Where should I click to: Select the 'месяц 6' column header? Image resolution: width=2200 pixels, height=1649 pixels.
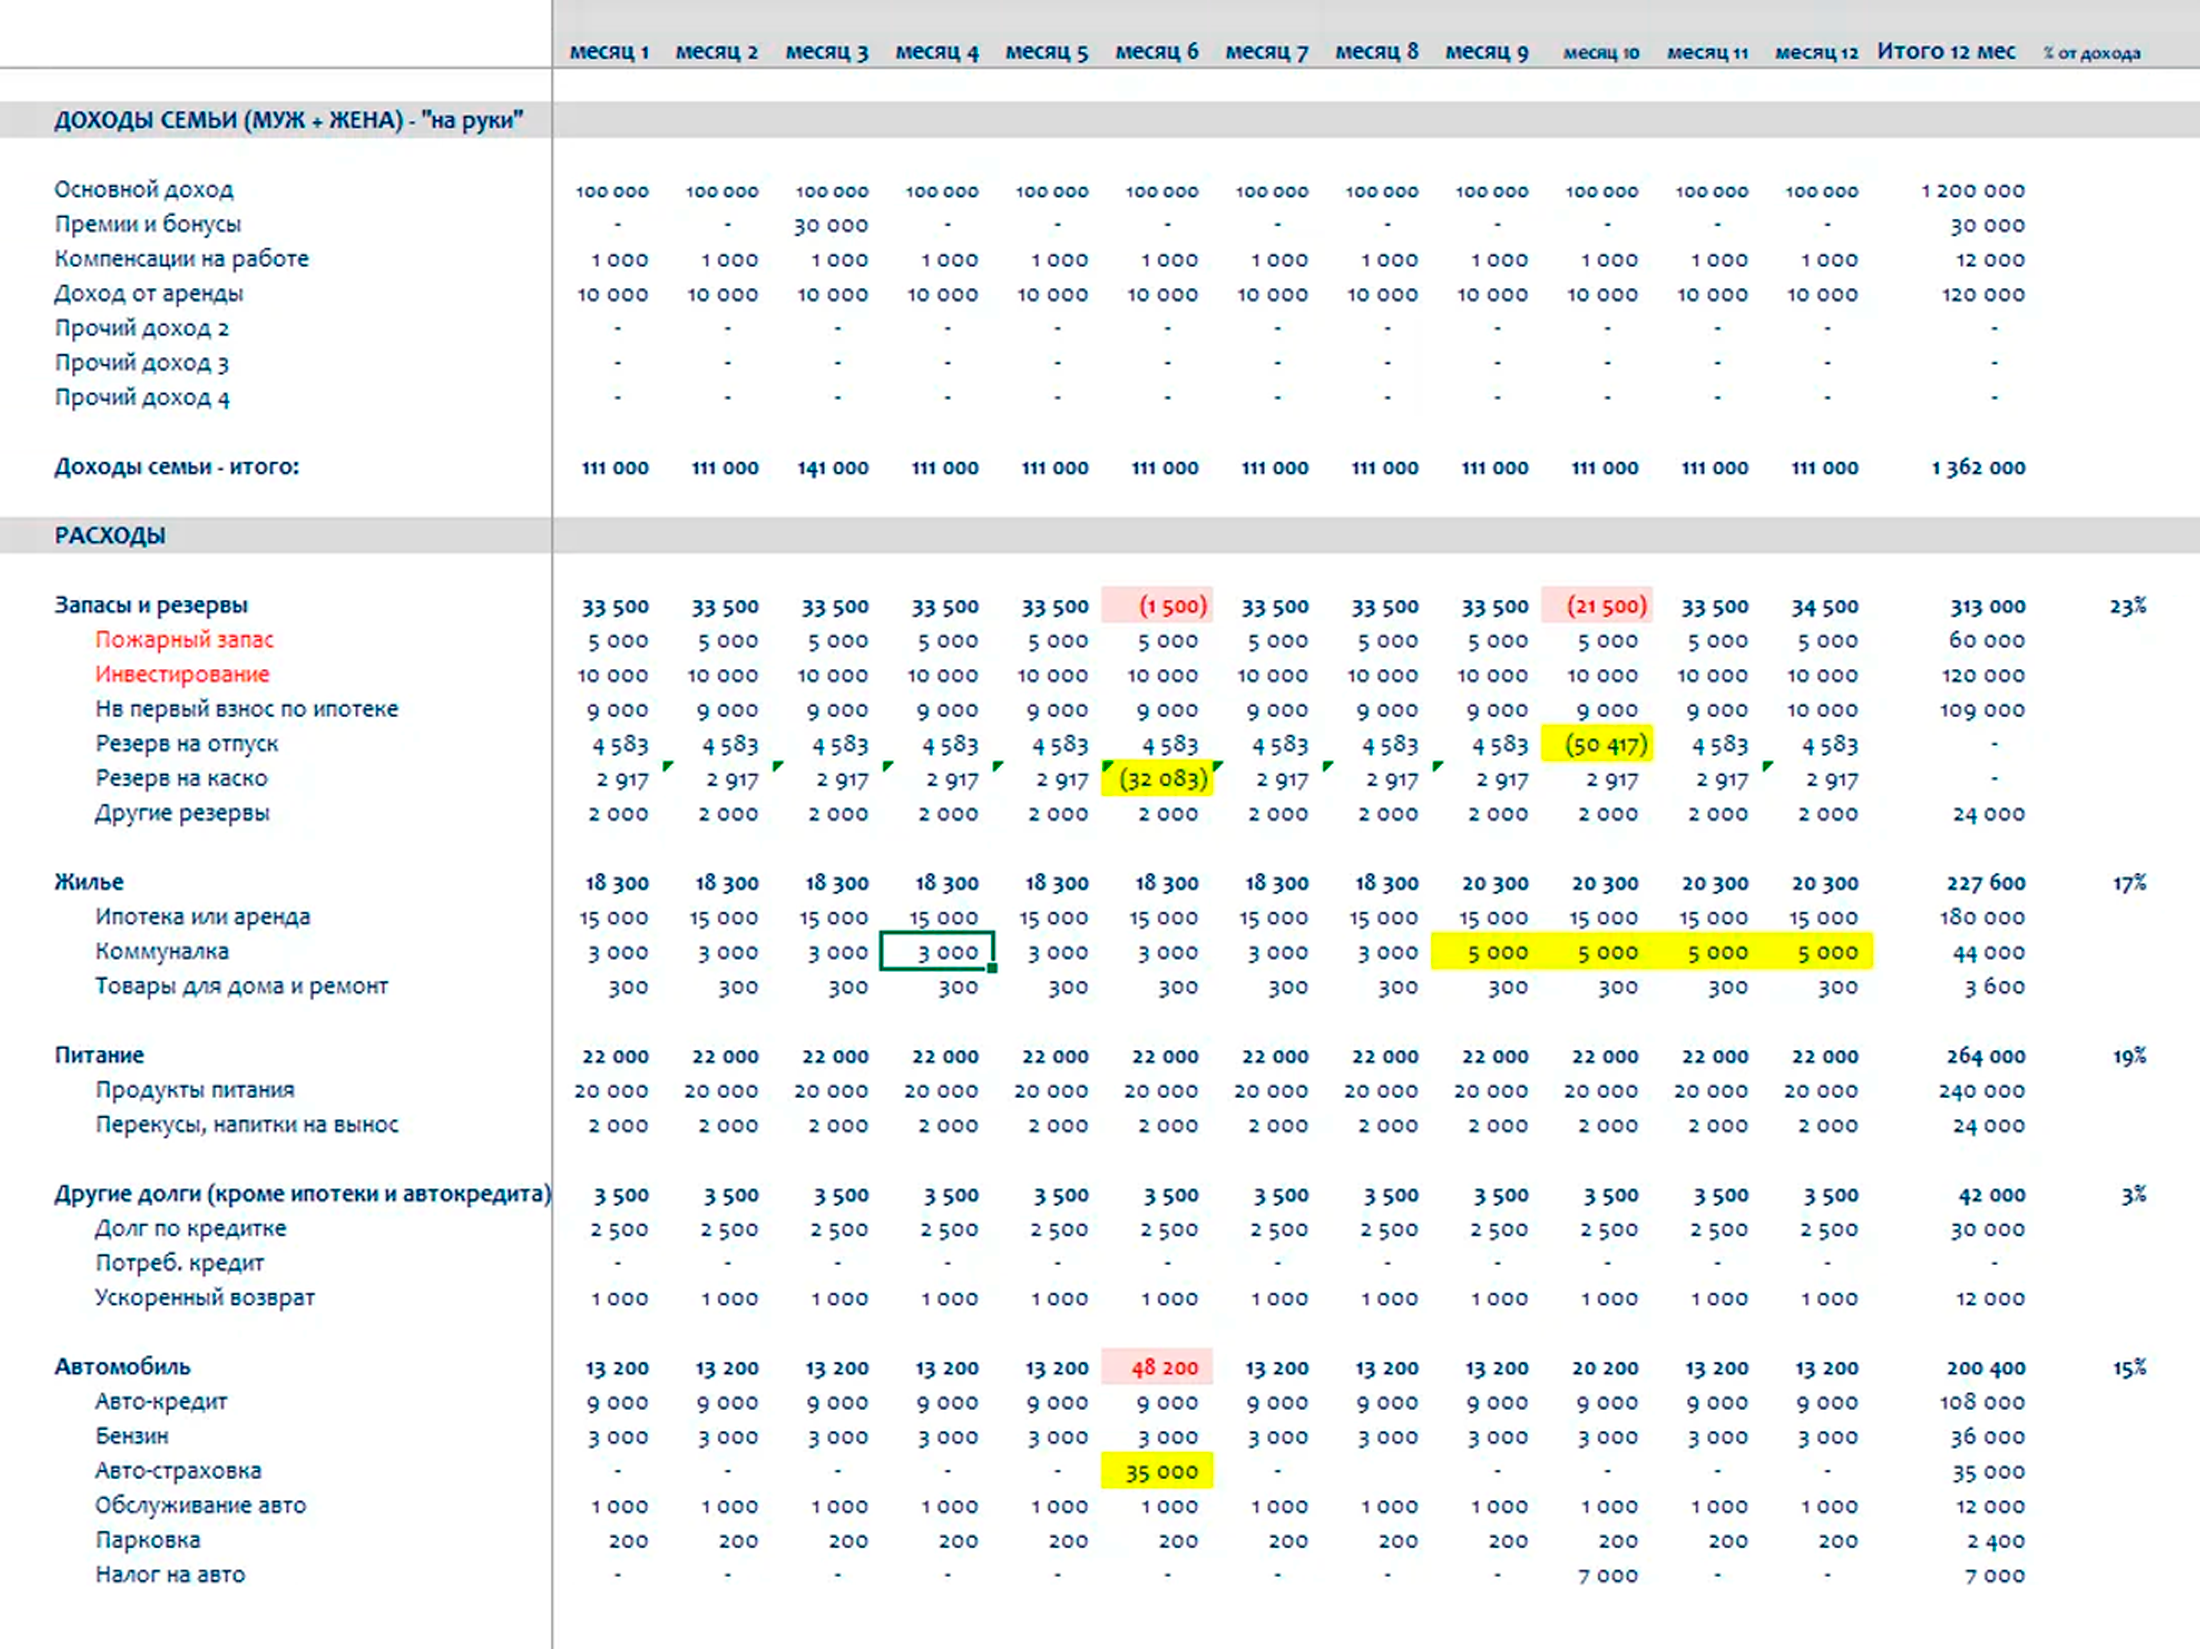[1157, 52]
